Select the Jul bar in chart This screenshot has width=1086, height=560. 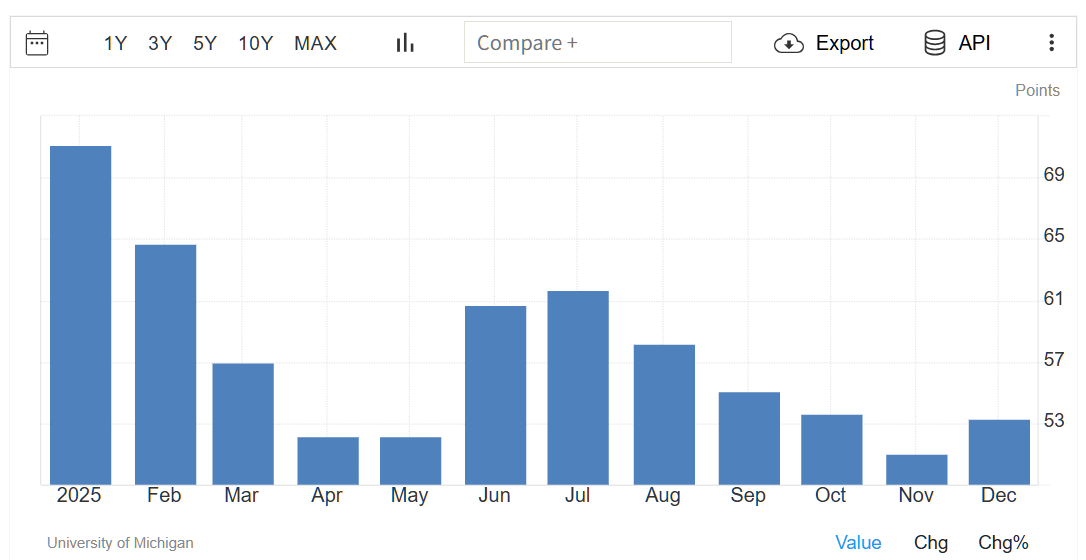(578, 388)
